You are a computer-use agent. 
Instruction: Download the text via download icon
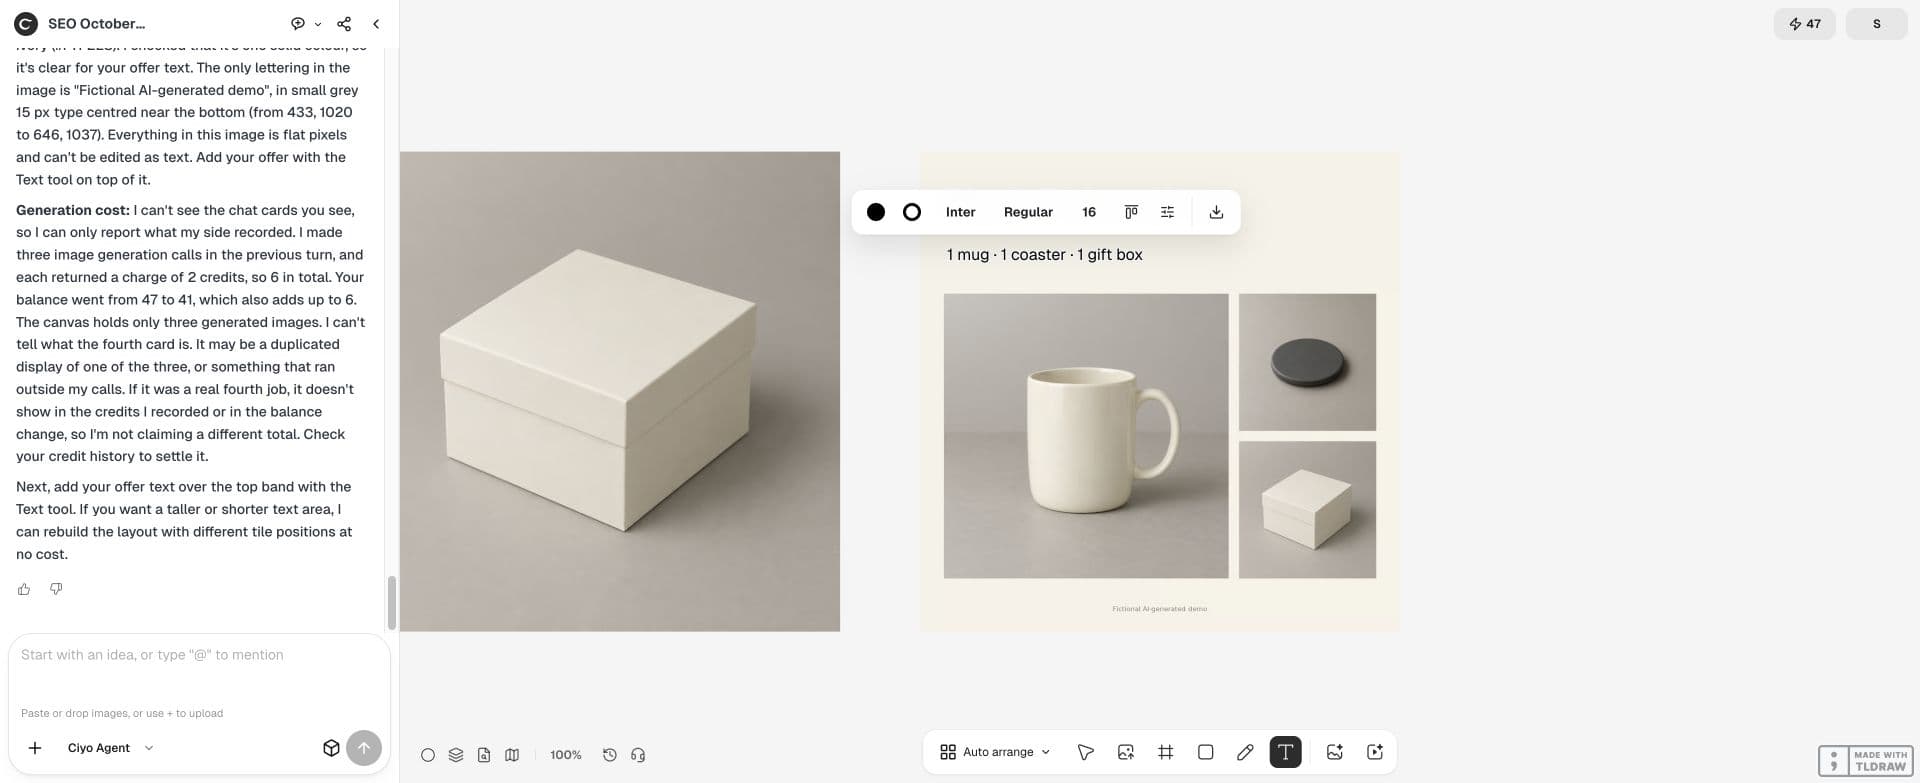[1216, 212]
